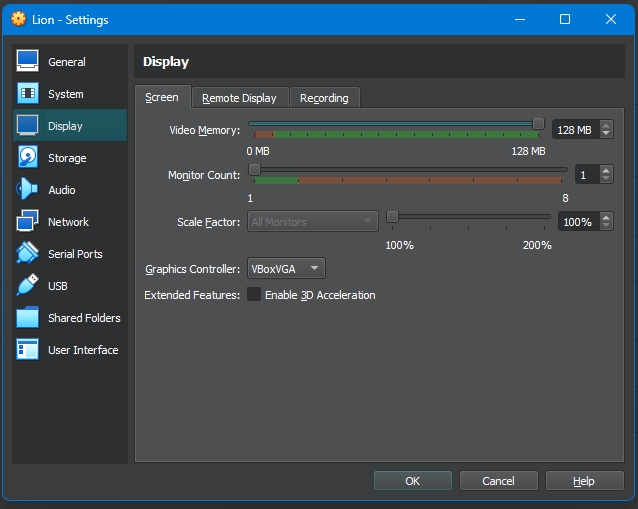Select the Serial Ports icon
Image resolution: width=638 pixels, height=509 pixels.
[x=28, y=254]
